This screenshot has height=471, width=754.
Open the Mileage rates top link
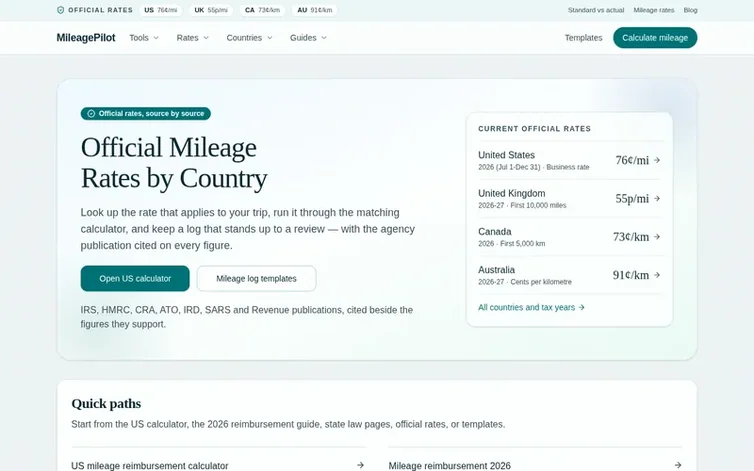(x=653, y=10)
